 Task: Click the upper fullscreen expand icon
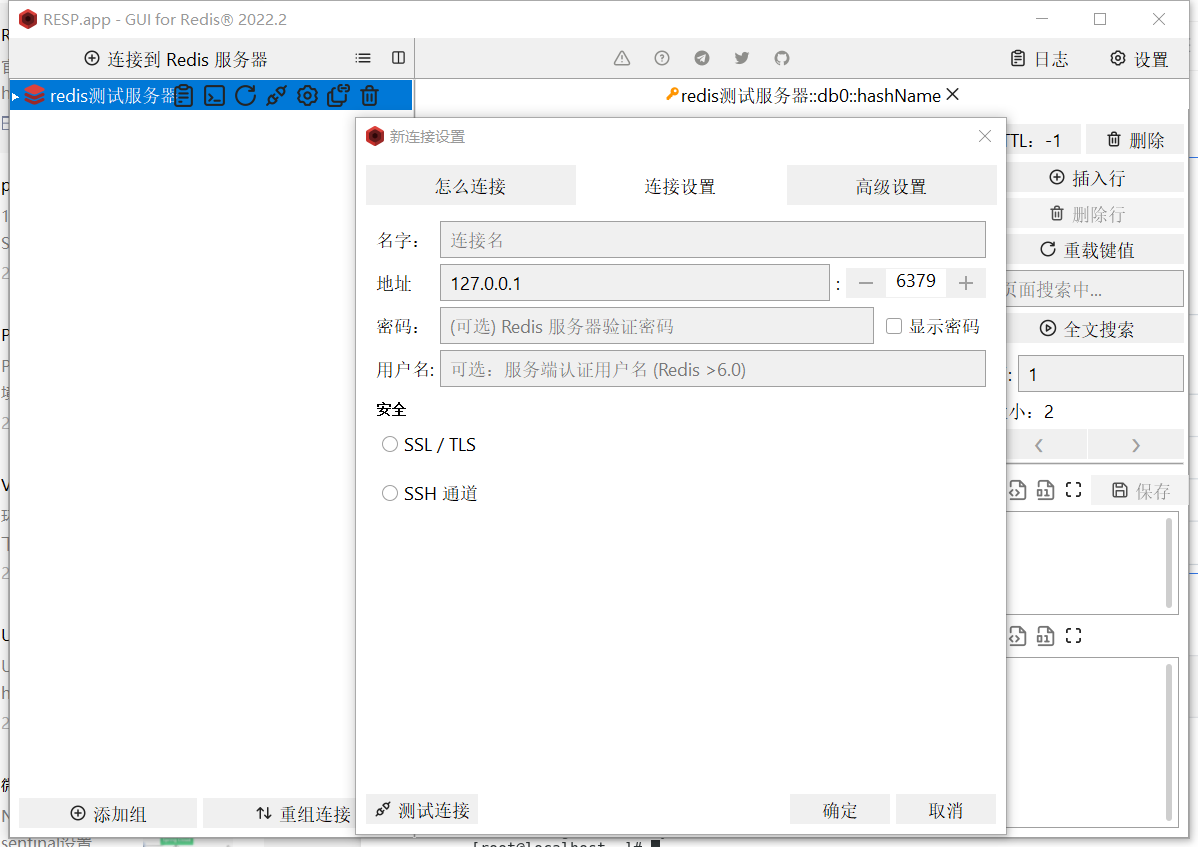[x=1073, y=490]
